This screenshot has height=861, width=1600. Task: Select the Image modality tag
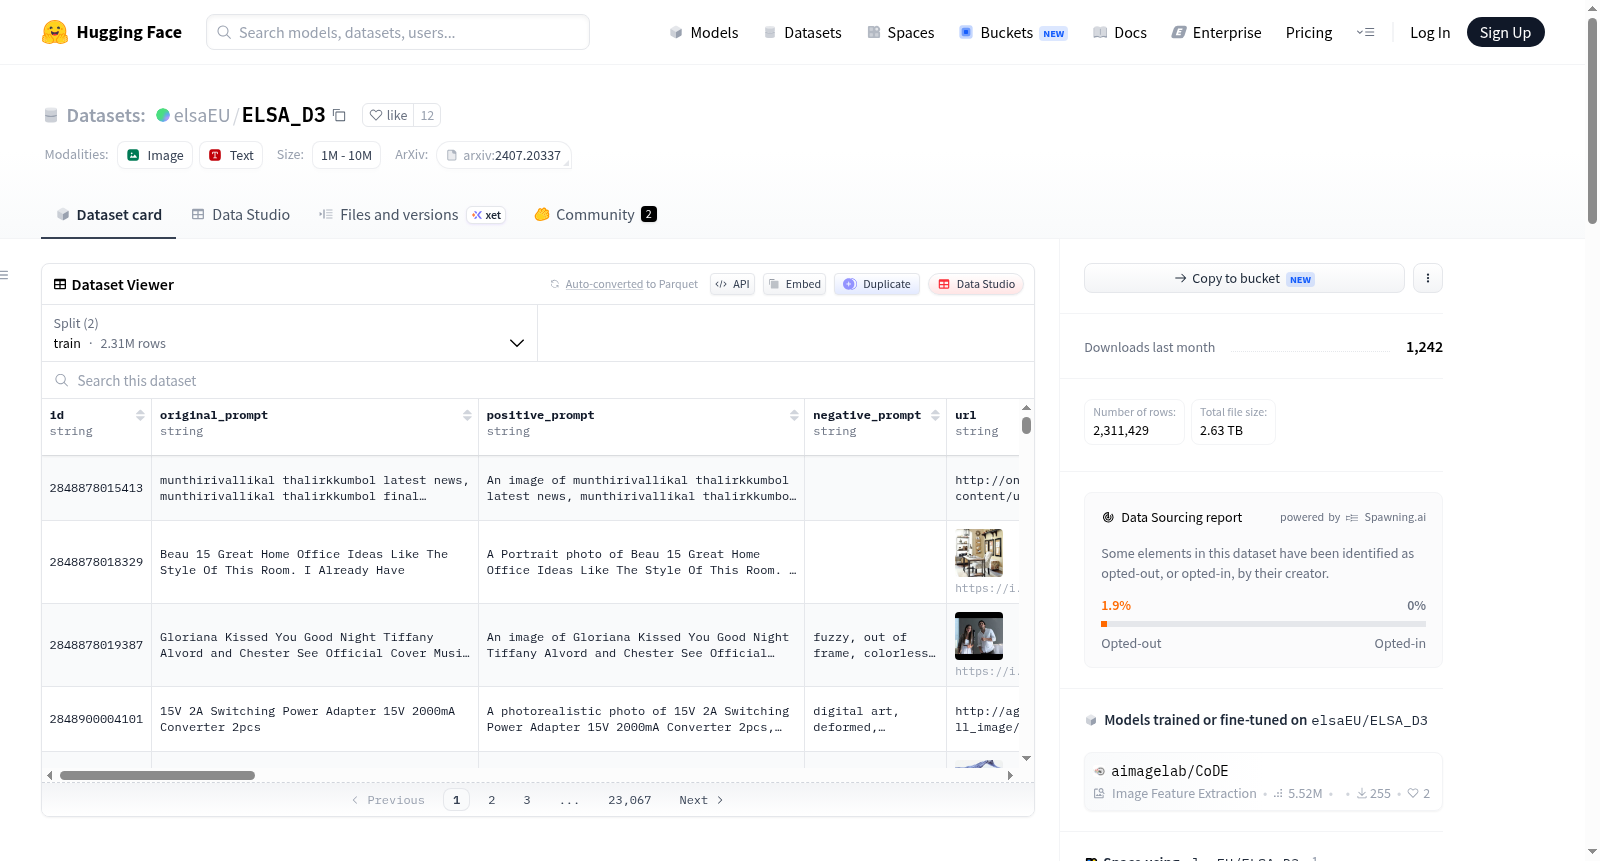pyautogui.click(x=155, y=155)
